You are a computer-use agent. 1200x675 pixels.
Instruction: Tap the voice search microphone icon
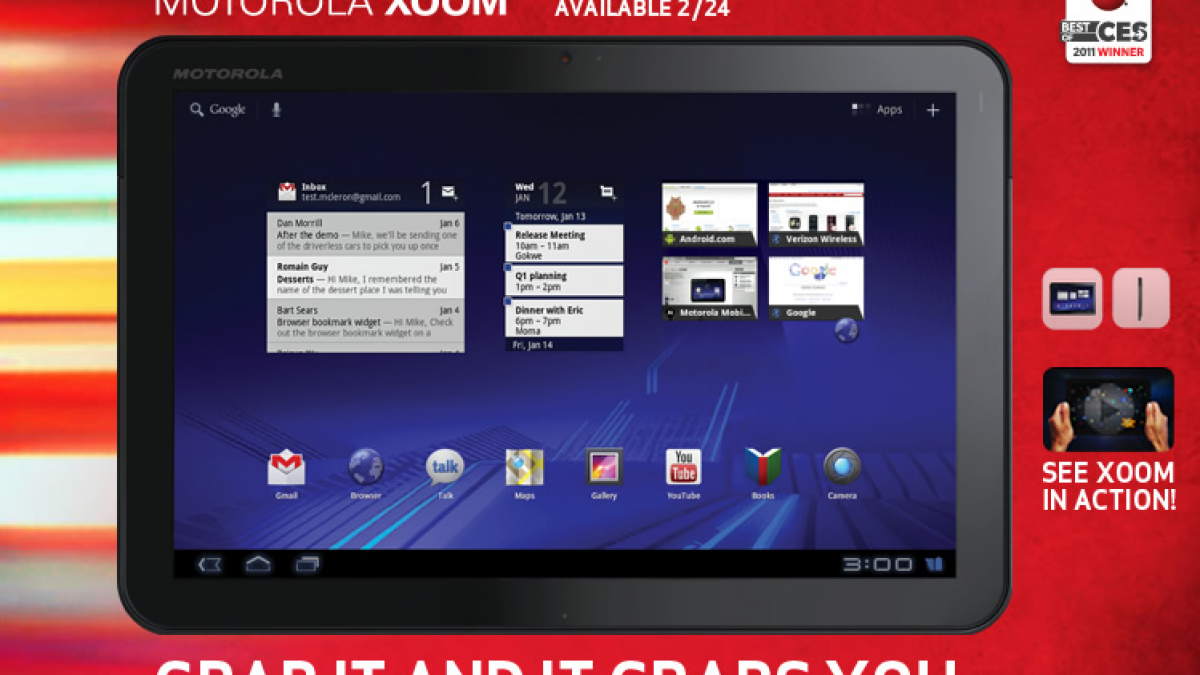pyautogui.click(x=277, y=110)
